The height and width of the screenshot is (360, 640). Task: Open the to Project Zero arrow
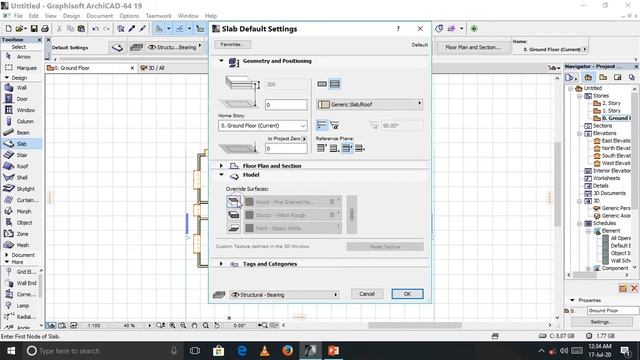(x=304, y=139)
